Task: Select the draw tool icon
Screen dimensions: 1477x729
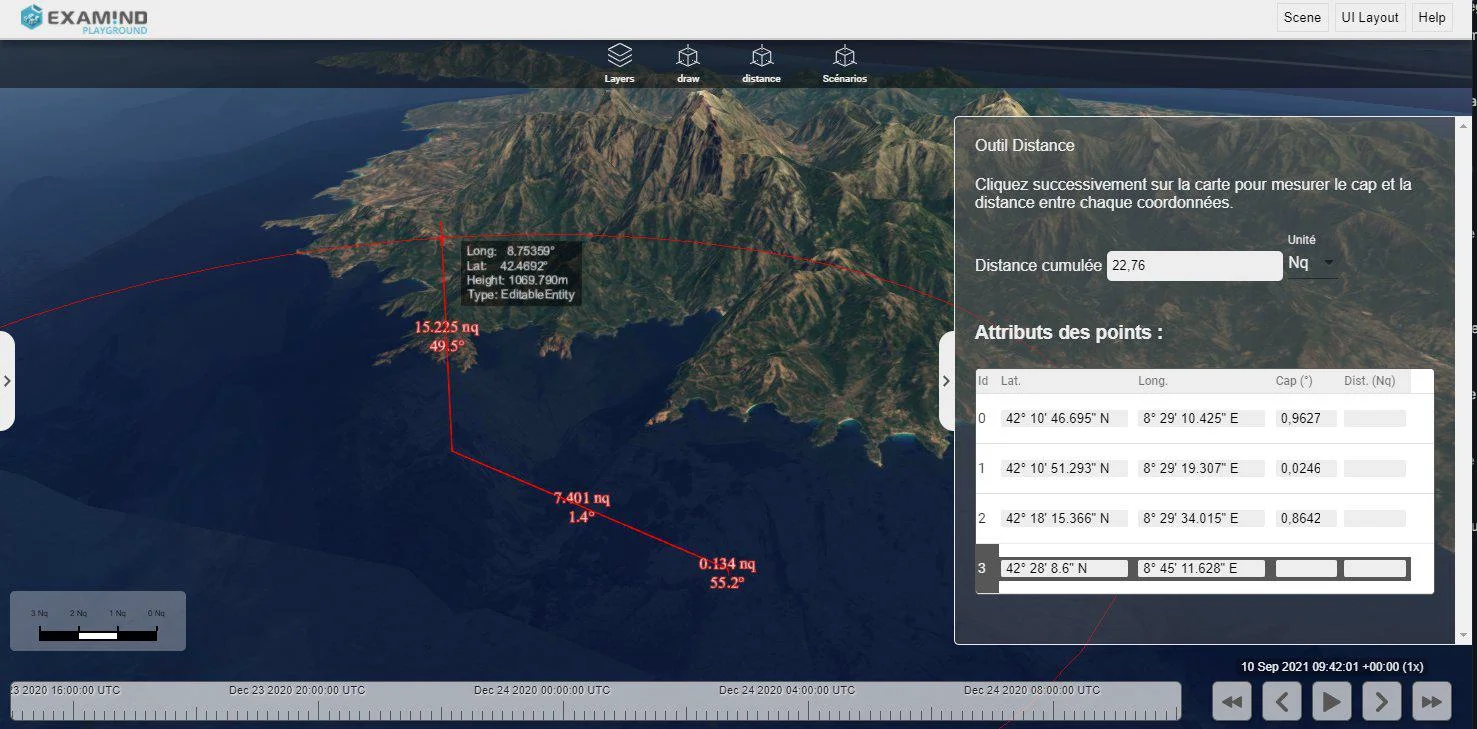Action: coord(688,64)
